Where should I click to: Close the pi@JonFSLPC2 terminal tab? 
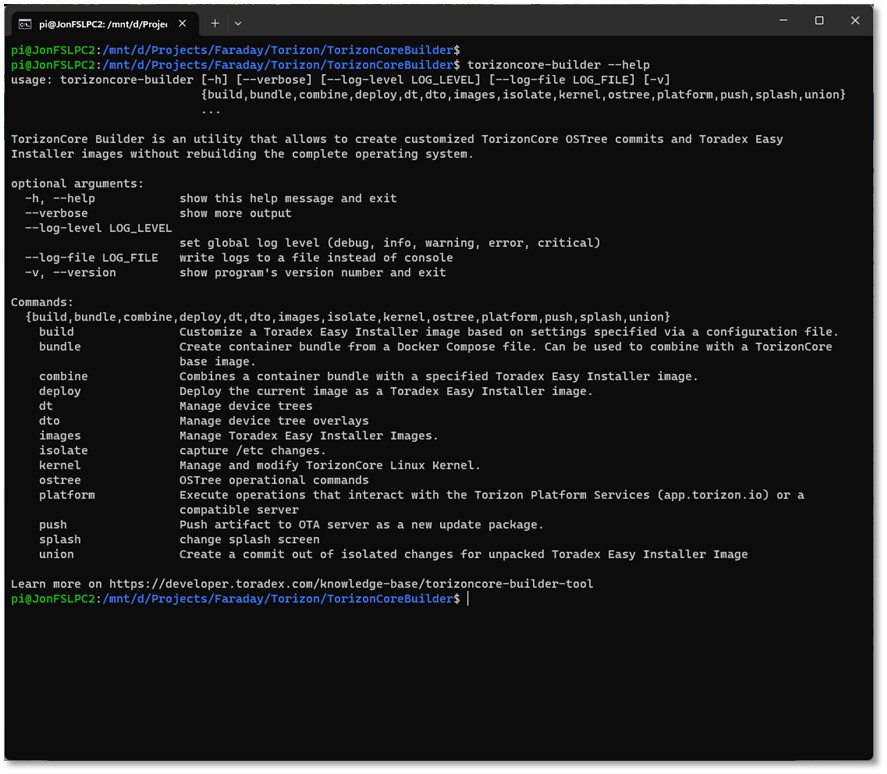(x=182, y=23)
